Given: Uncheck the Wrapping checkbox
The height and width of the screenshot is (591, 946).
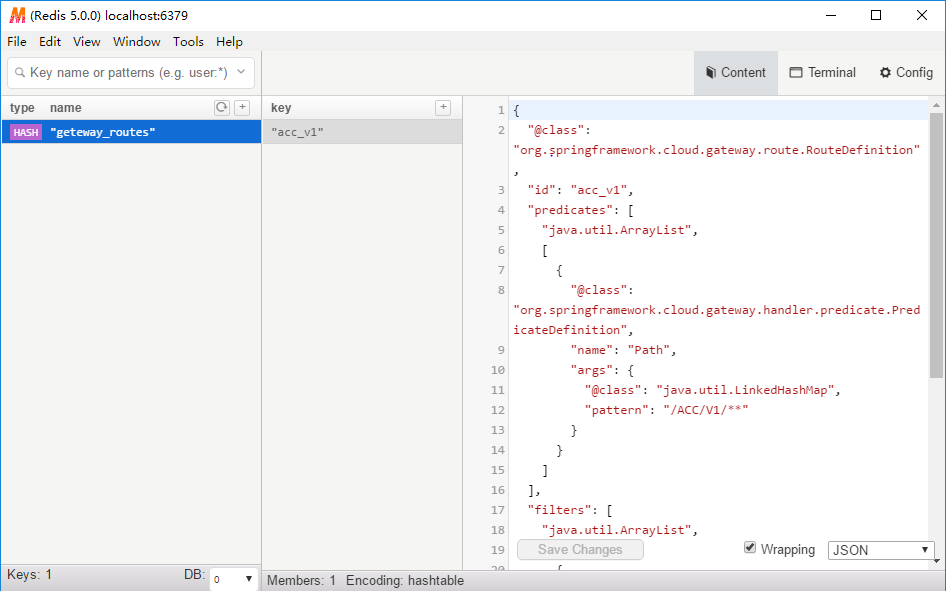Looking at the screenshot, I should point(750,549).
